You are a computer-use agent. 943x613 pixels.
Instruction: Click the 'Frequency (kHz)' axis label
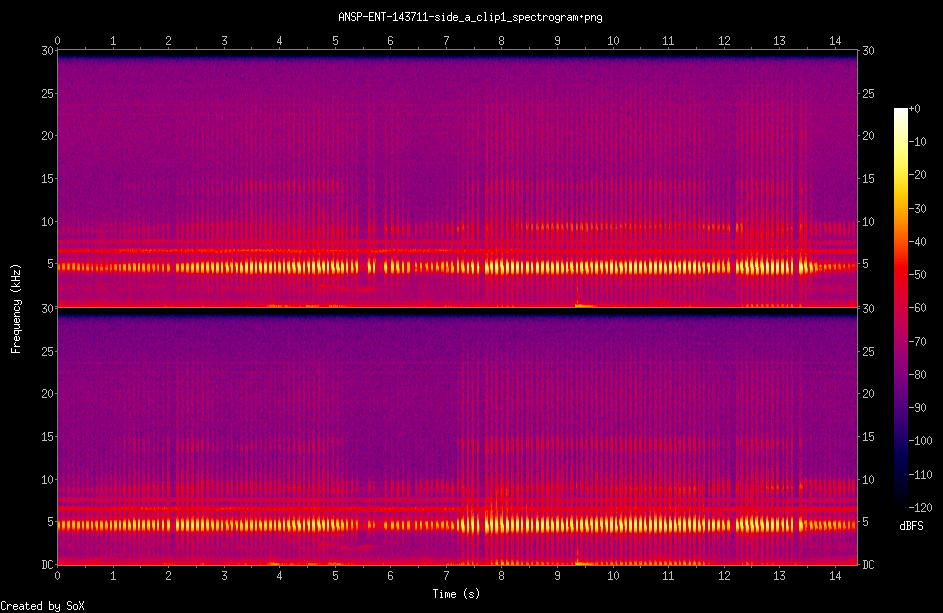(x=16, y=308)
